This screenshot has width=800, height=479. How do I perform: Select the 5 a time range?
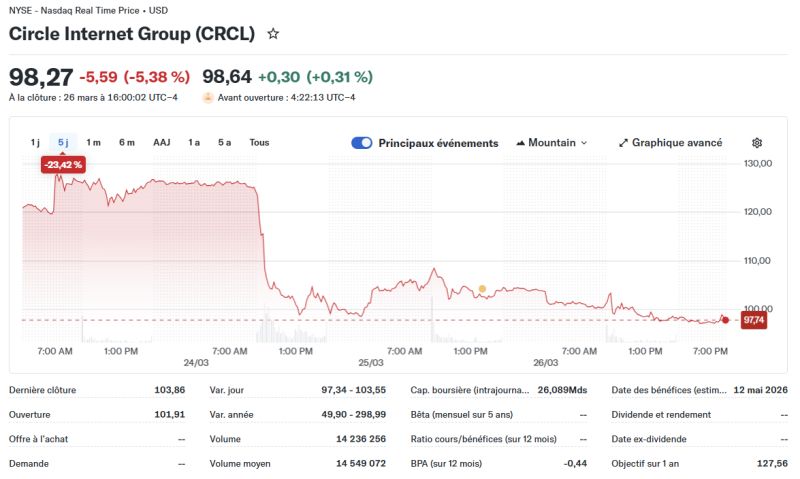[224, 142]
